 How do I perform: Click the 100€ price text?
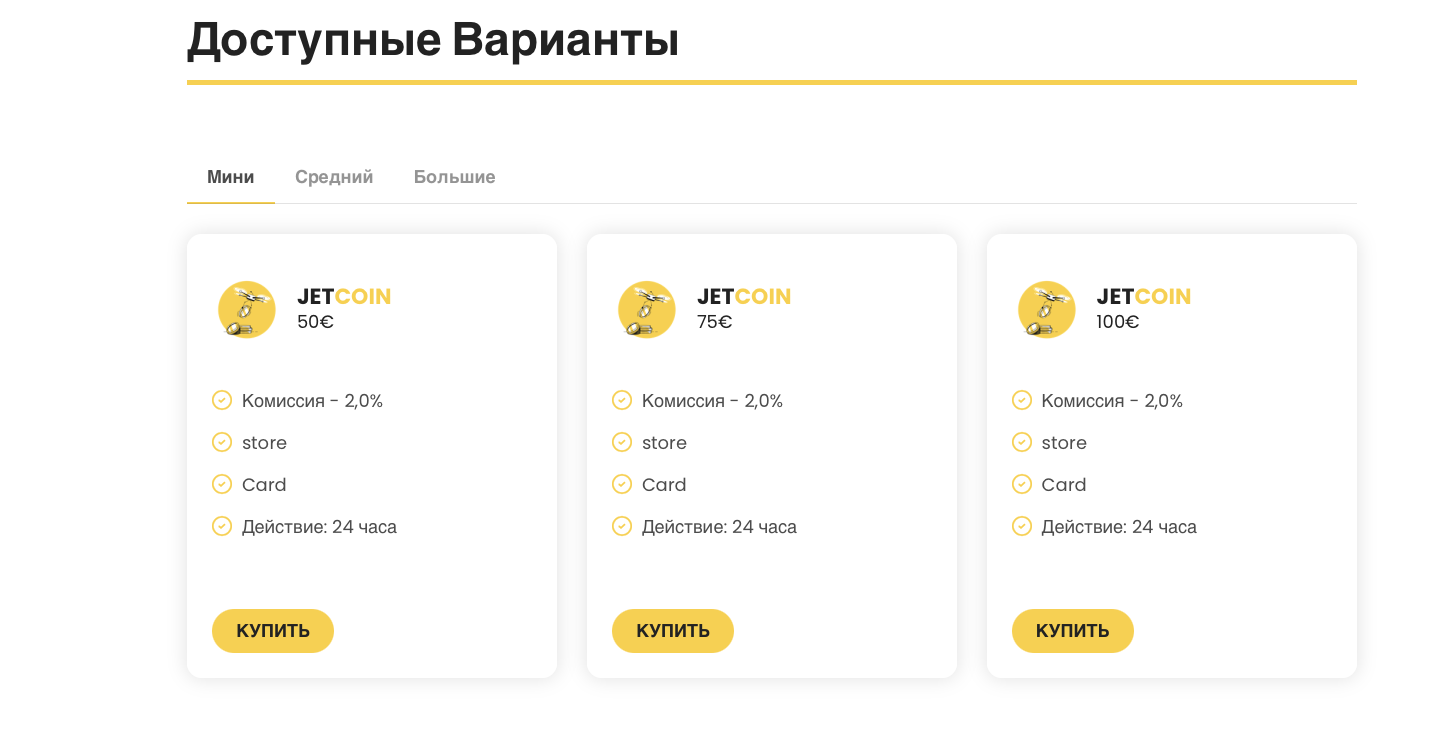tap(1118, 322)
